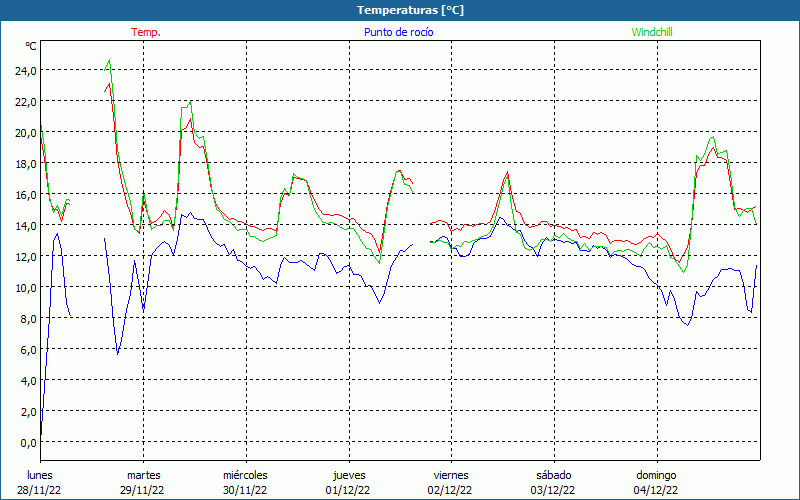Click the 16,0 y-axis value
The image size is (800, 500).
coord(26,194)
